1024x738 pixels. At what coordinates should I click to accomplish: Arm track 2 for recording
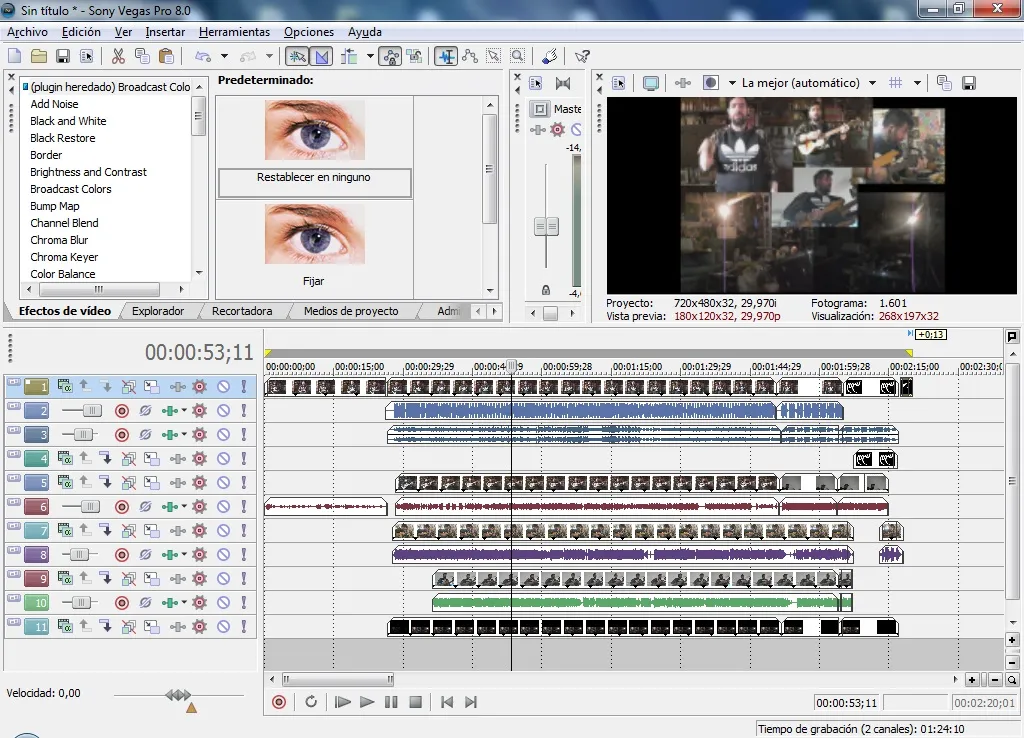(122, 410)
